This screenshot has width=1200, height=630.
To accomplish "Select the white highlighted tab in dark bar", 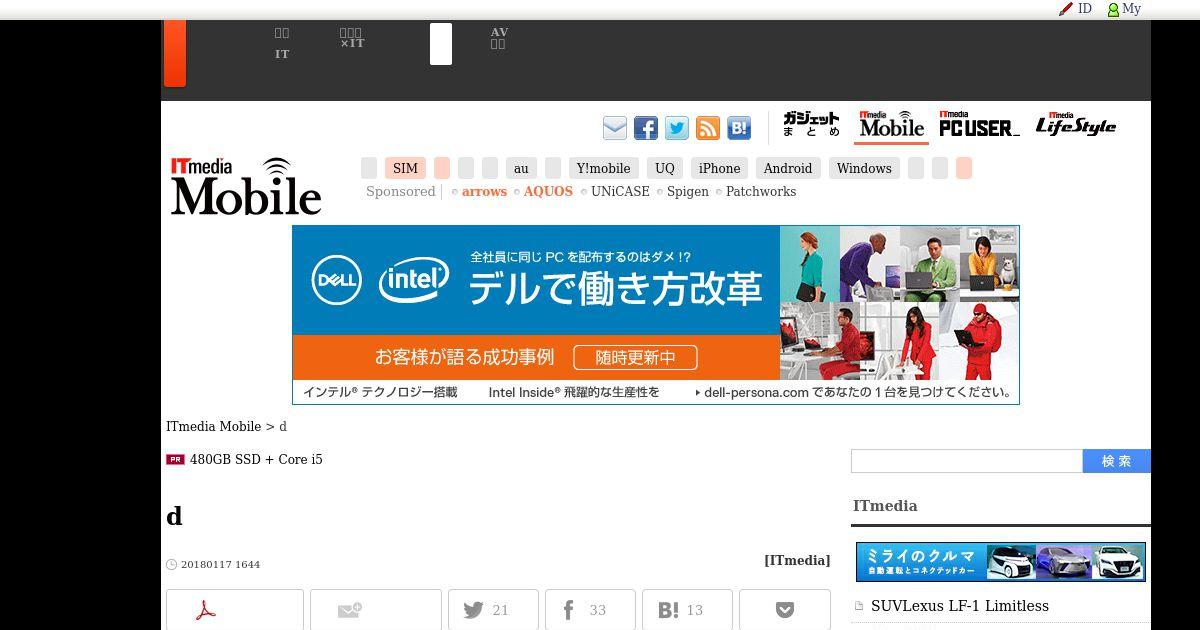I will [441, 44].
